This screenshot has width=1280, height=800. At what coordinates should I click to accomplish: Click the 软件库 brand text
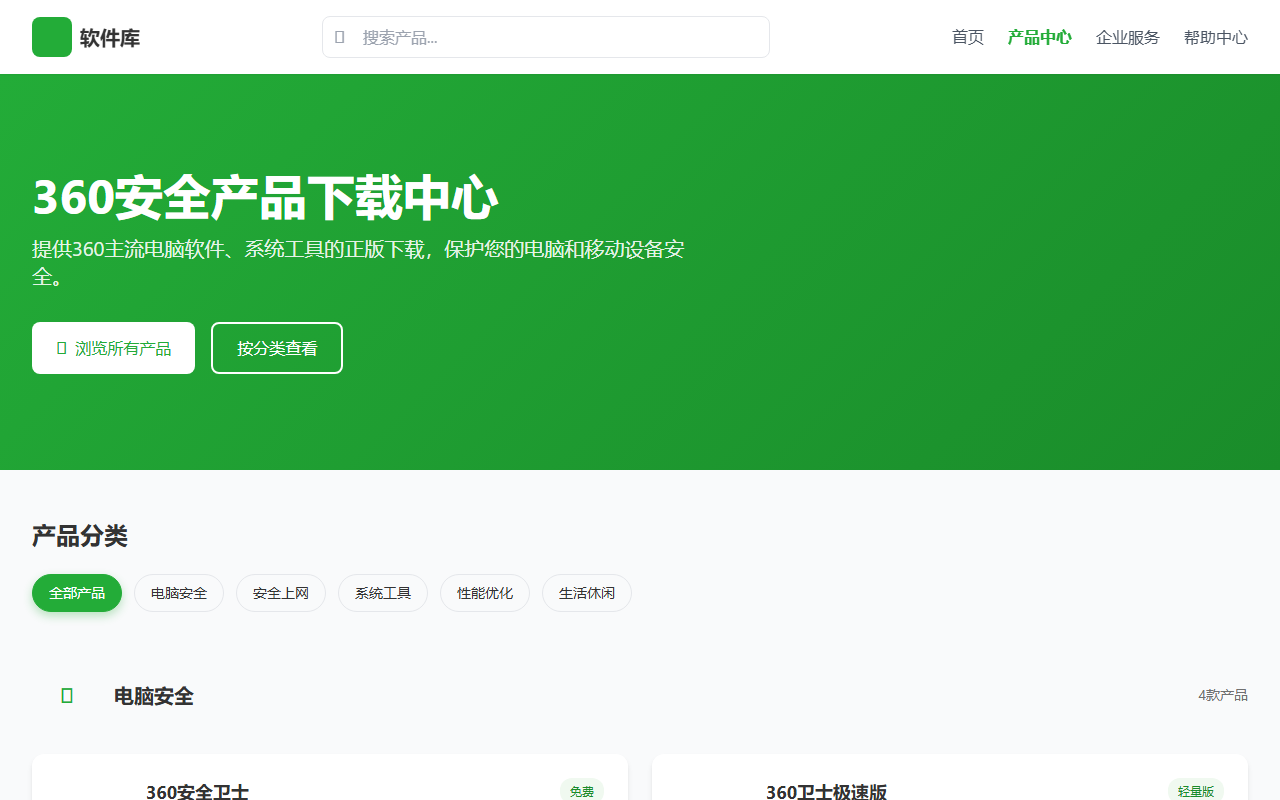tap(110, 38)
